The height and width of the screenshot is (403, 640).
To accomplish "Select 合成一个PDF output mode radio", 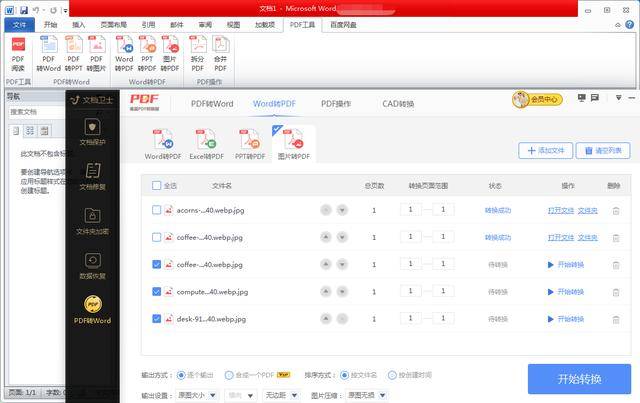I will [x=229, y=375].
